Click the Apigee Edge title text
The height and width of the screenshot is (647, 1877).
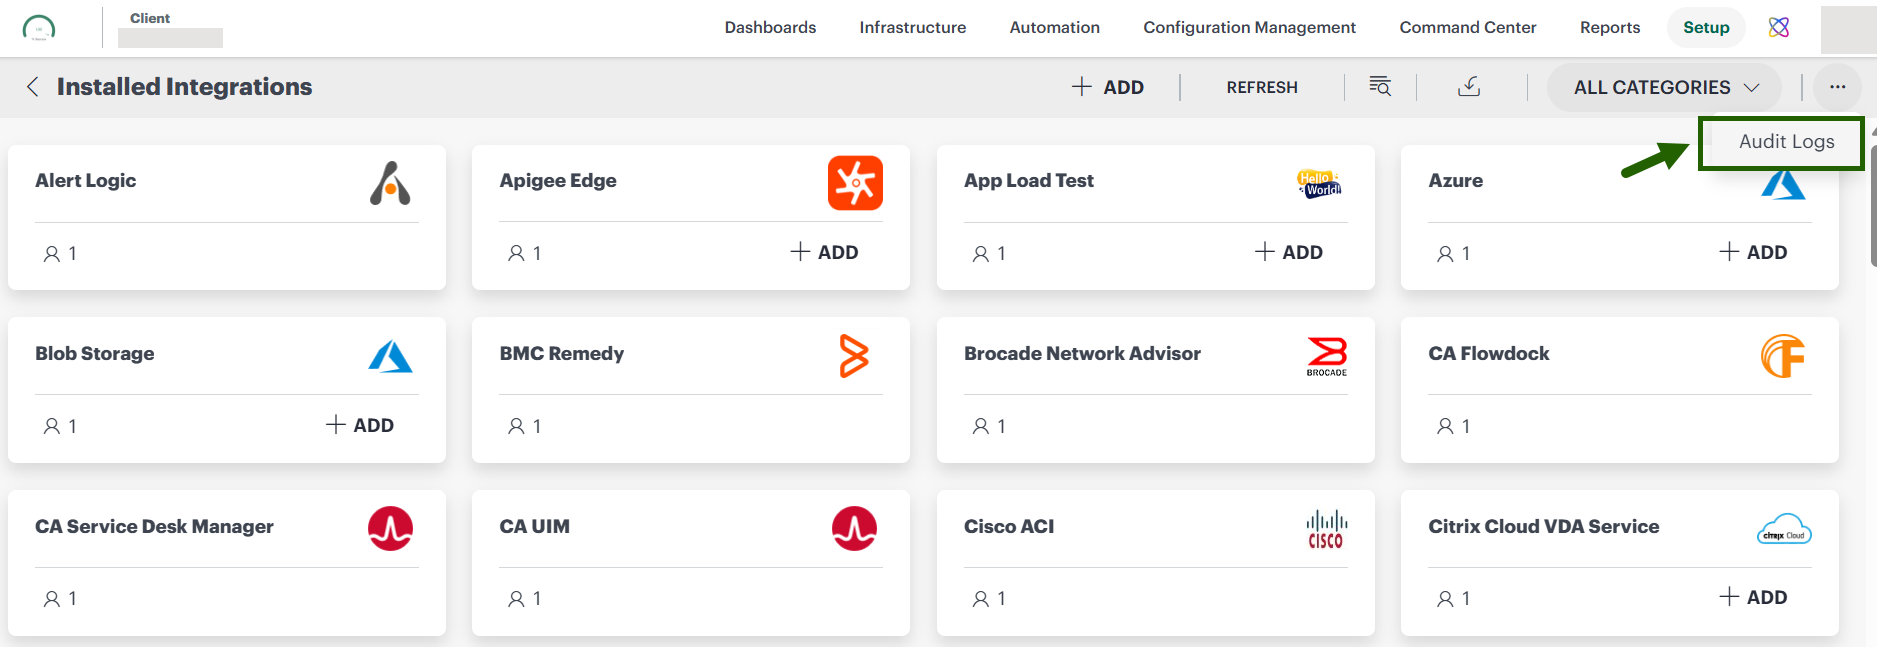pyautogui.click(x=557, y=181)
